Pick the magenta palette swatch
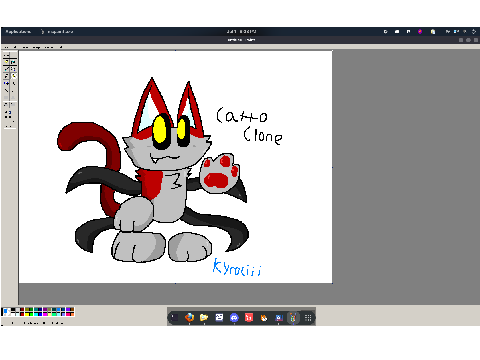The image size is (480, 360). pyautogui.click(x=45, y=314)
